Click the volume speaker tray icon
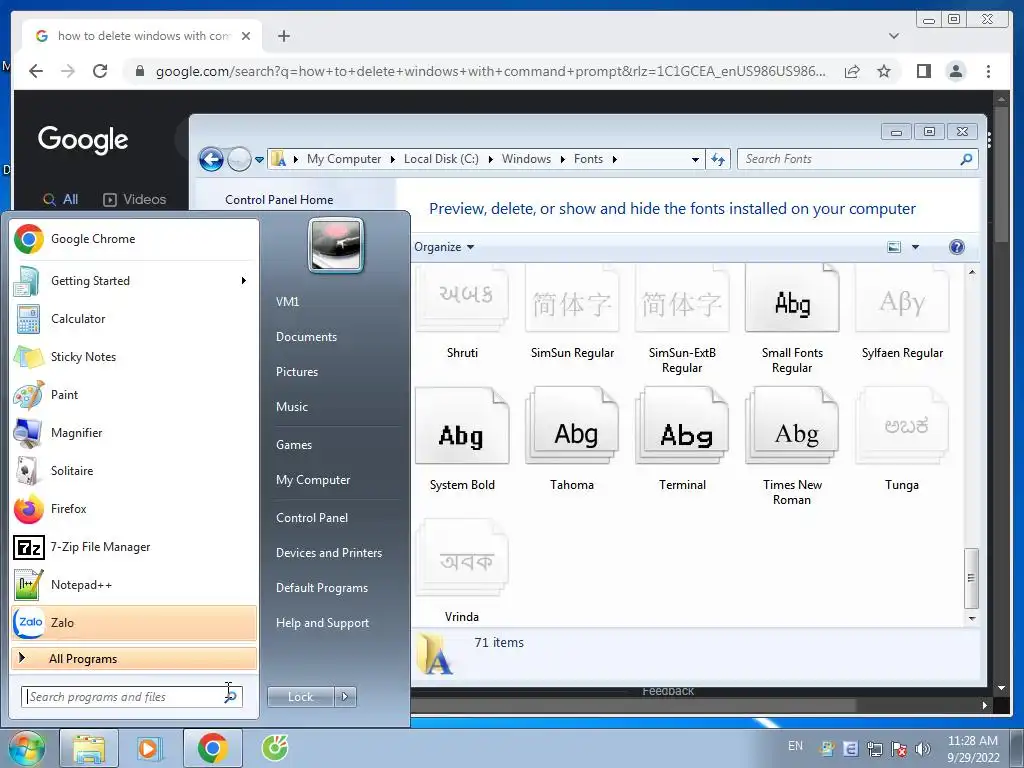 point(923,749)
